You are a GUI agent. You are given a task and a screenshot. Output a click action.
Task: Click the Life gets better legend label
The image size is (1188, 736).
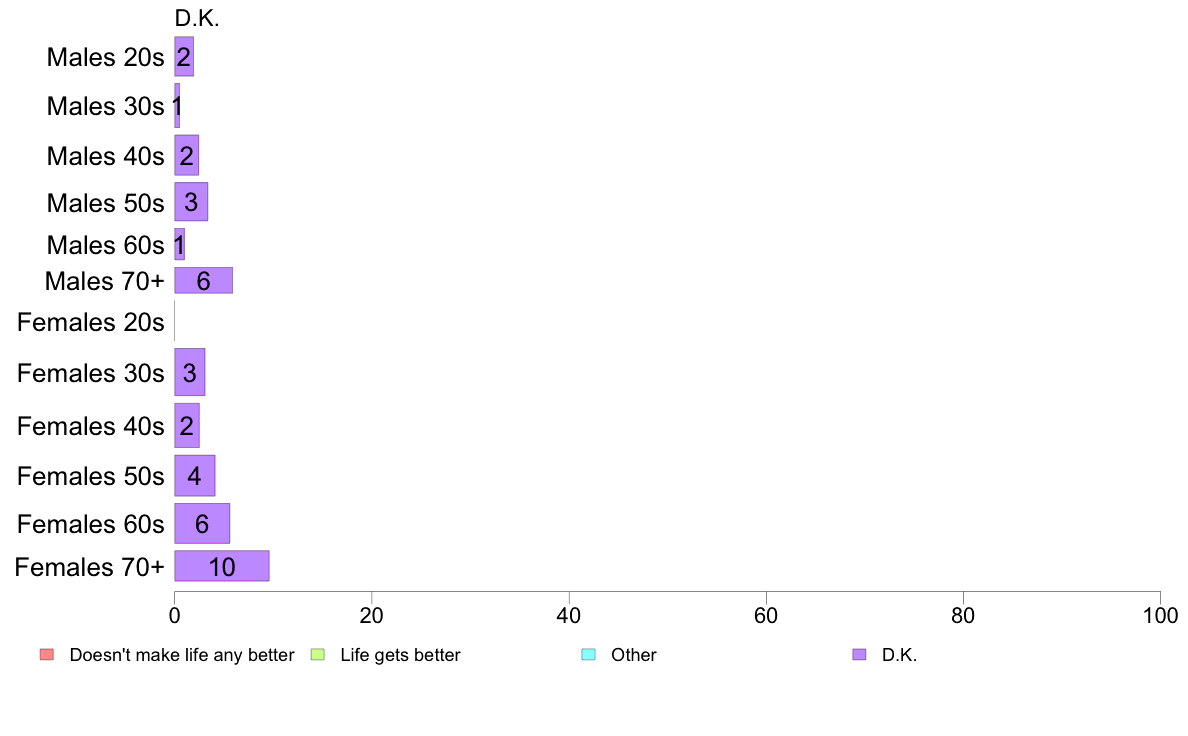coord(400,655)
